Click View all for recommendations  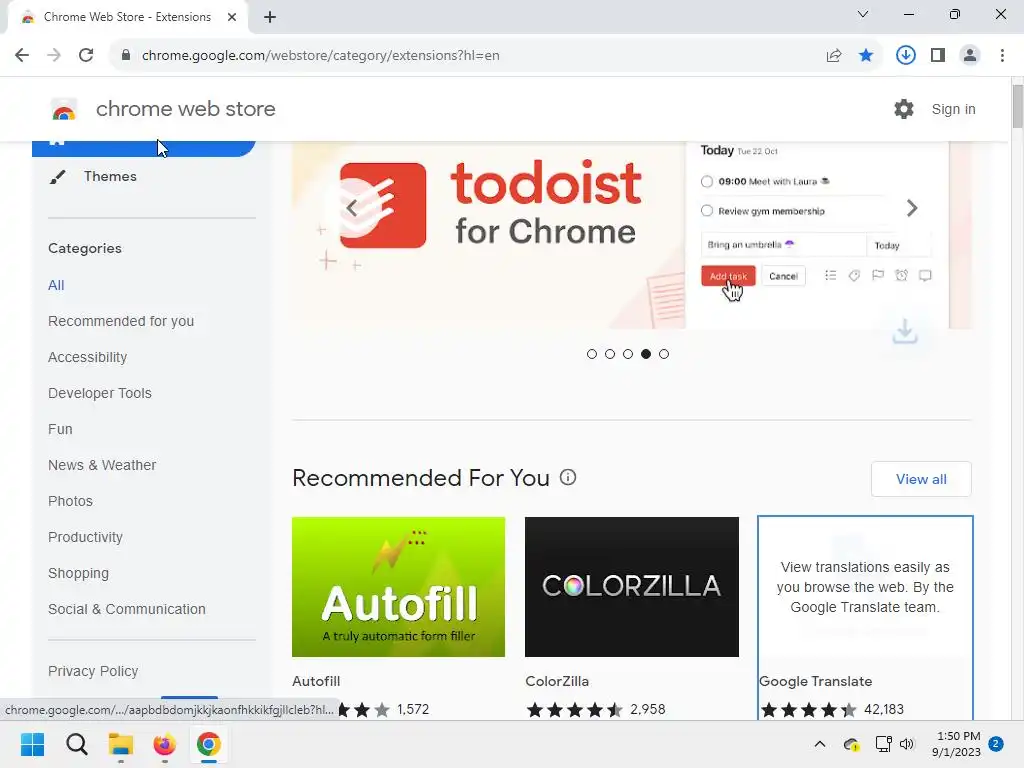921,479
